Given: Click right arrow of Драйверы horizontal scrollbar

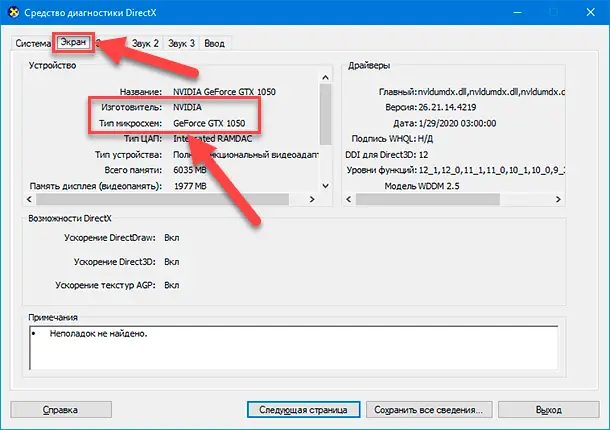Looking at the screenshot, I should (x=558, y=199).
